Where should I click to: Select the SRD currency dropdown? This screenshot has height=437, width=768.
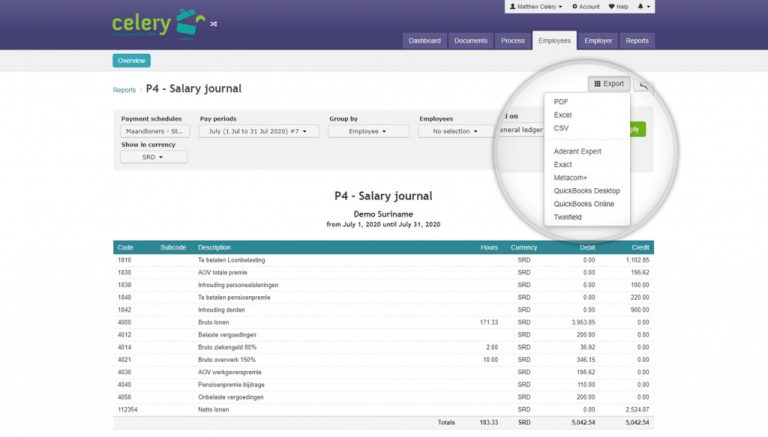[153, 157]
